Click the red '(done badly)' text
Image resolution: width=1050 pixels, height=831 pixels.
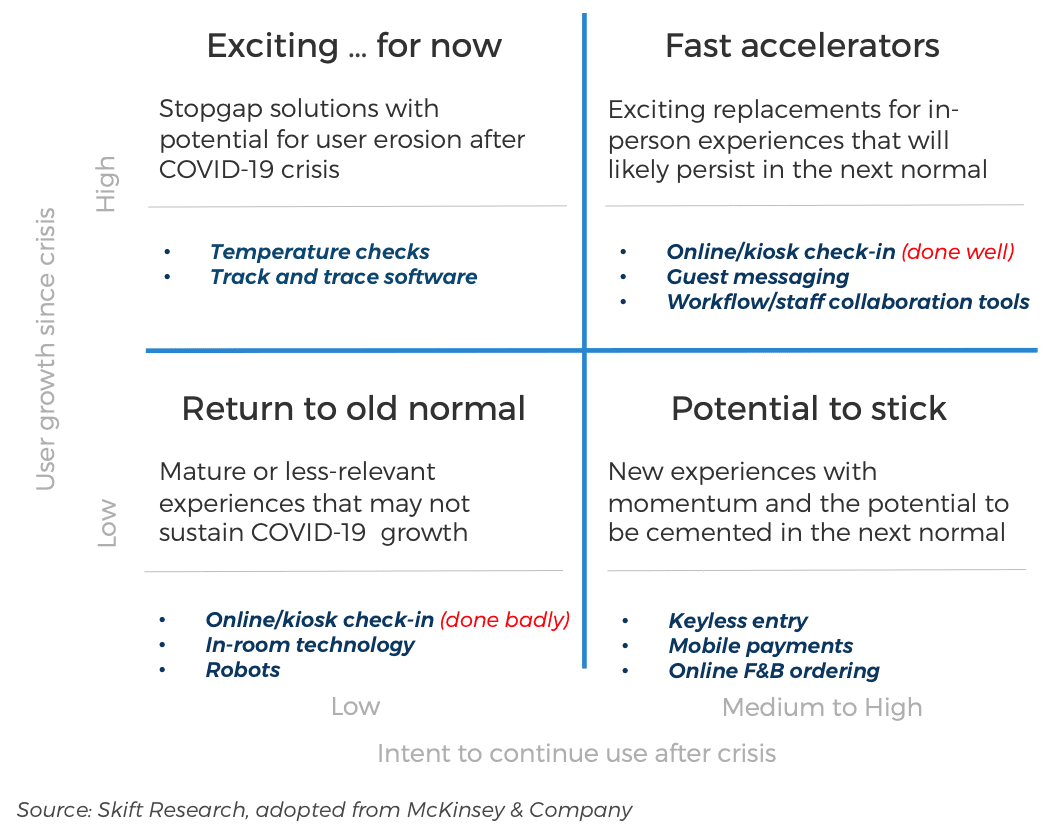click(505, 620)
